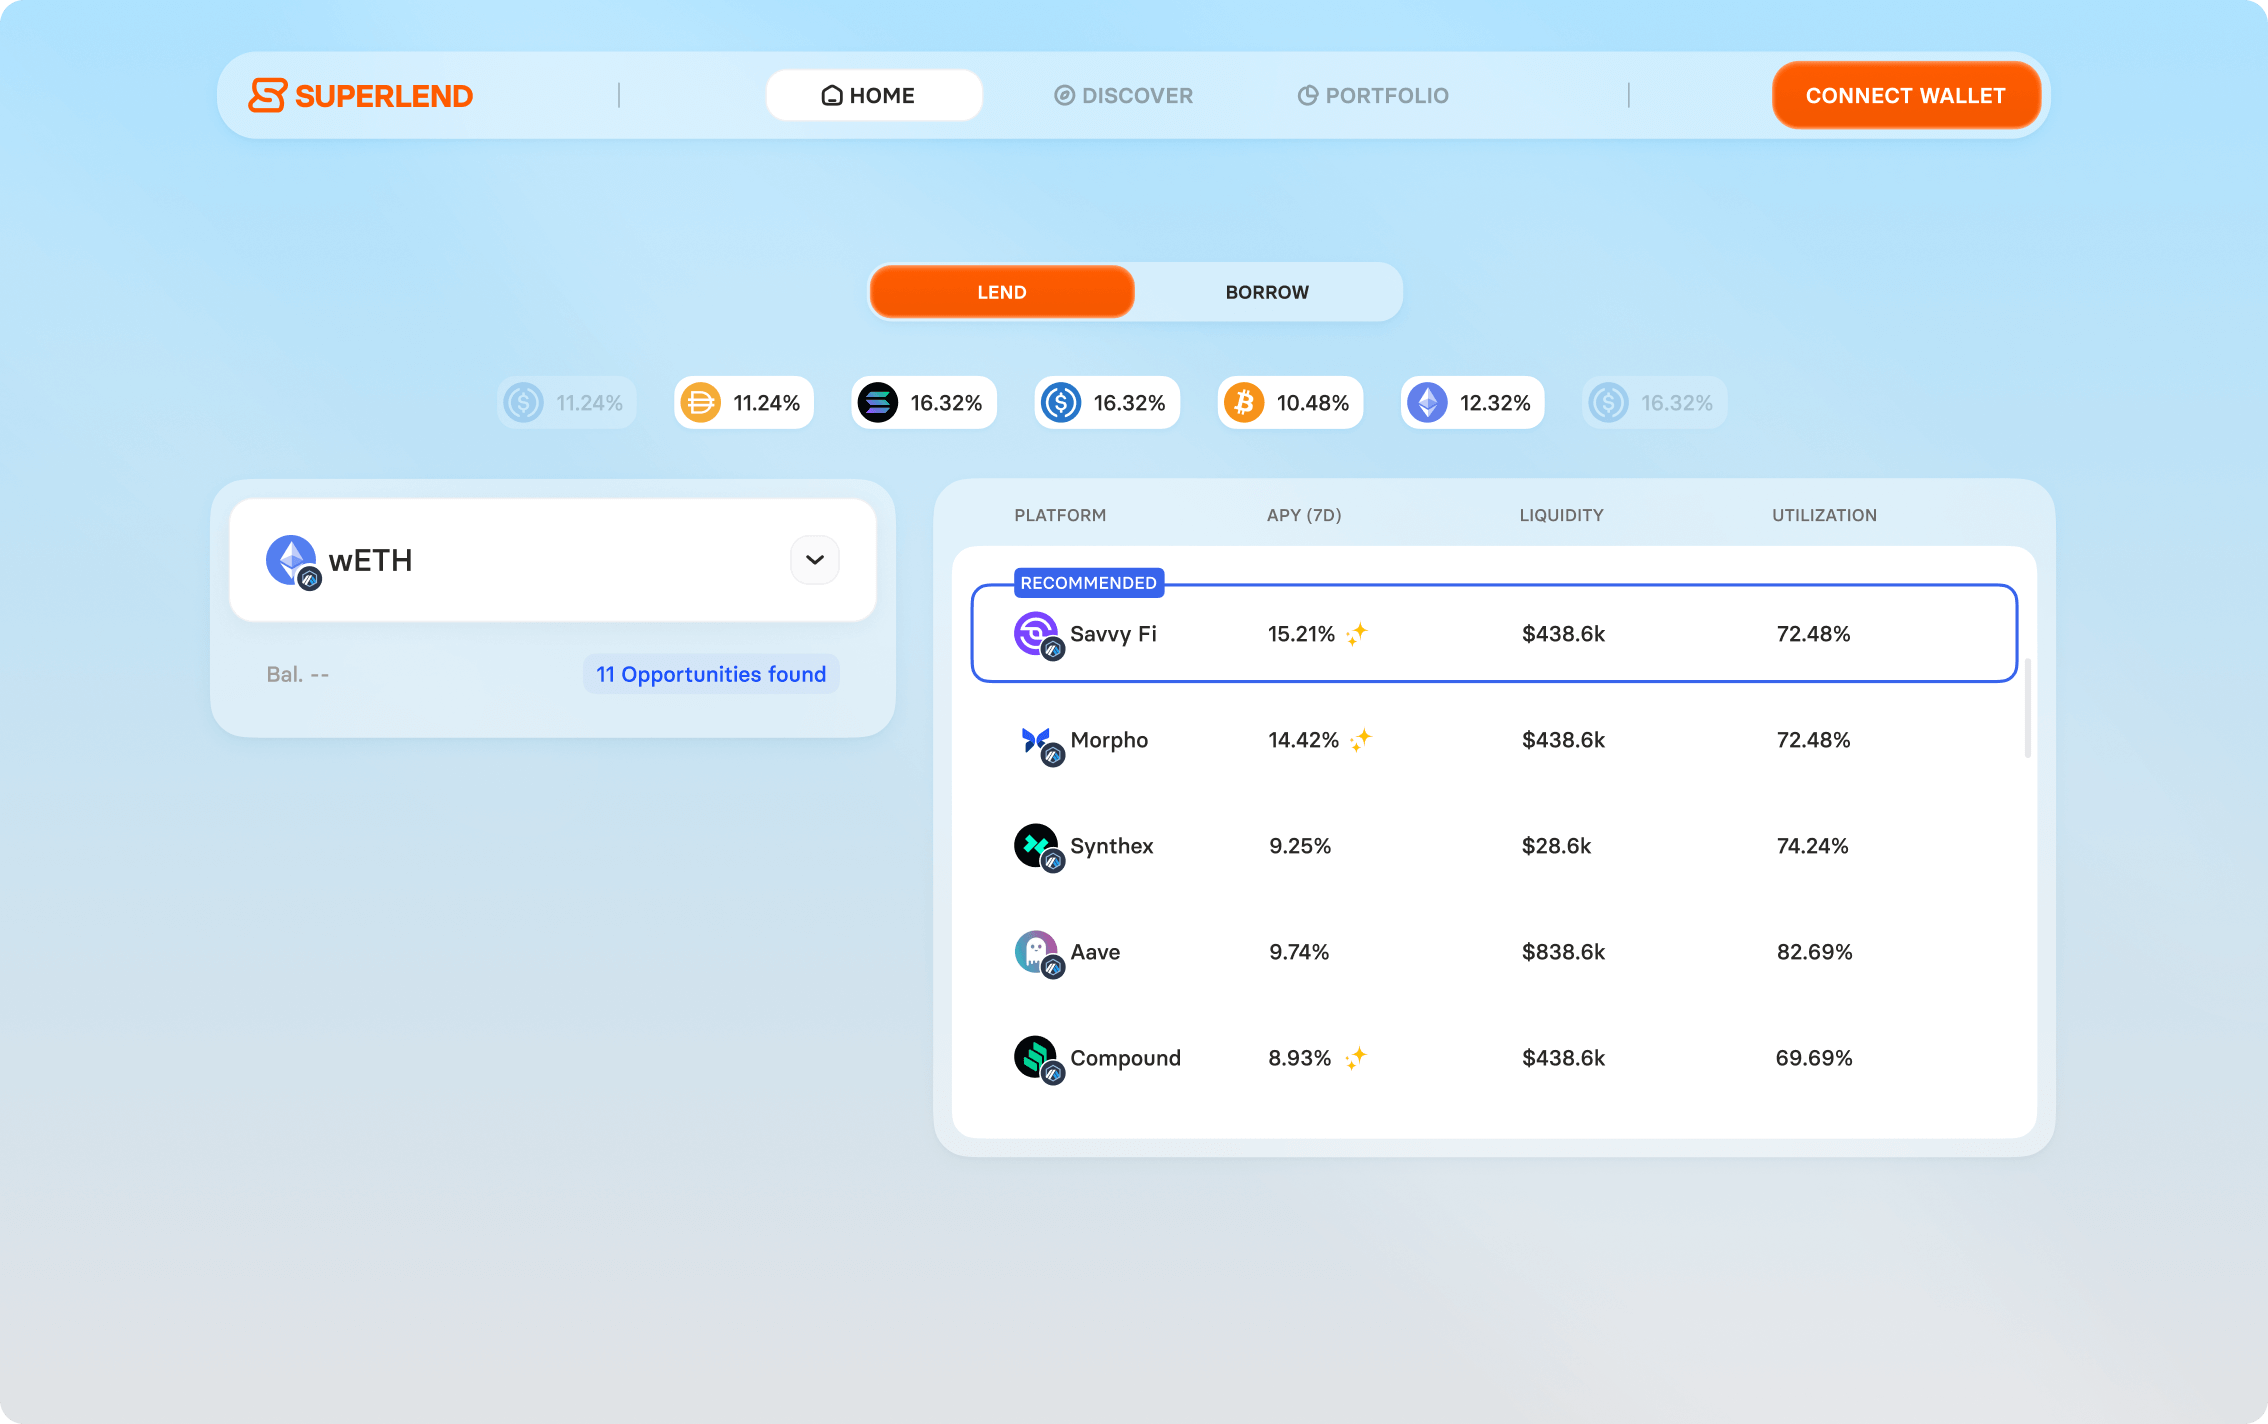Click Savvy Fi's $438.6k liquidity value
The width and height of the screenshot is (2268, 1424).
coord(1563,634)
